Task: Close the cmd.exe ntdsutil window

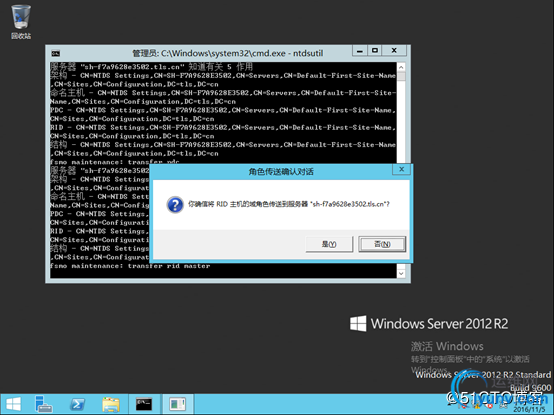Action: coord(394,51)
